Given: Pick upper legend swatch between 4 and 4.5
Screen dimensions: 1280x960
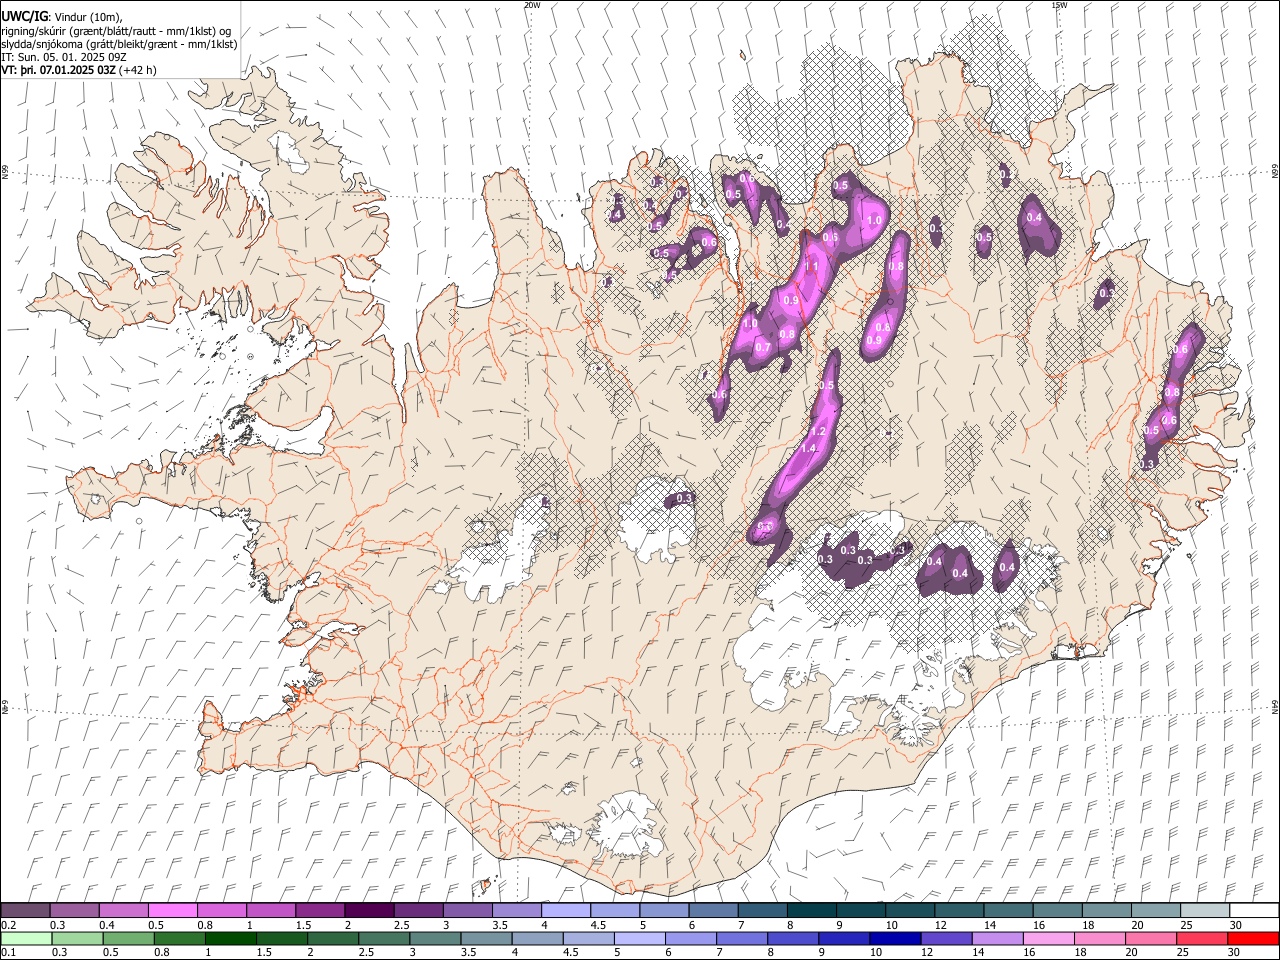Looking at the screenshot, I should (565, 910).
